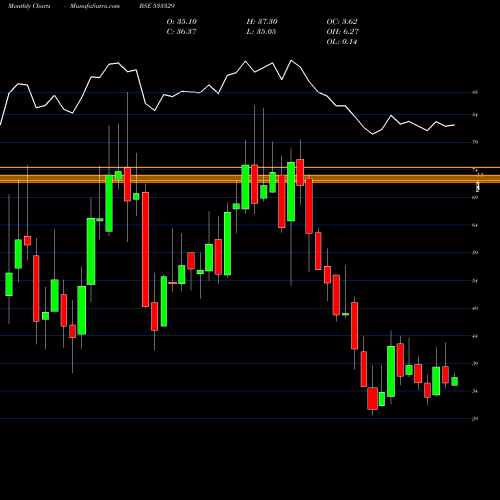Click the thick orange horizontal resistance band
This screenshot has height=500, width=500.
coord(250,179)
